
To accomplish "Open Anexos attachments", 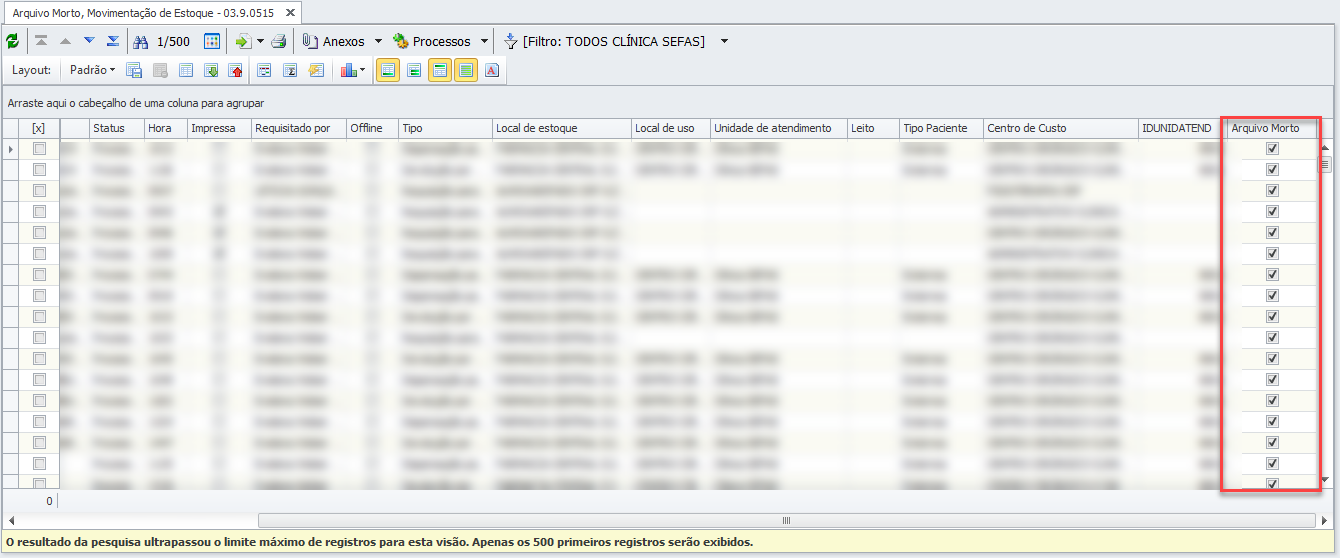I will 334,42.
